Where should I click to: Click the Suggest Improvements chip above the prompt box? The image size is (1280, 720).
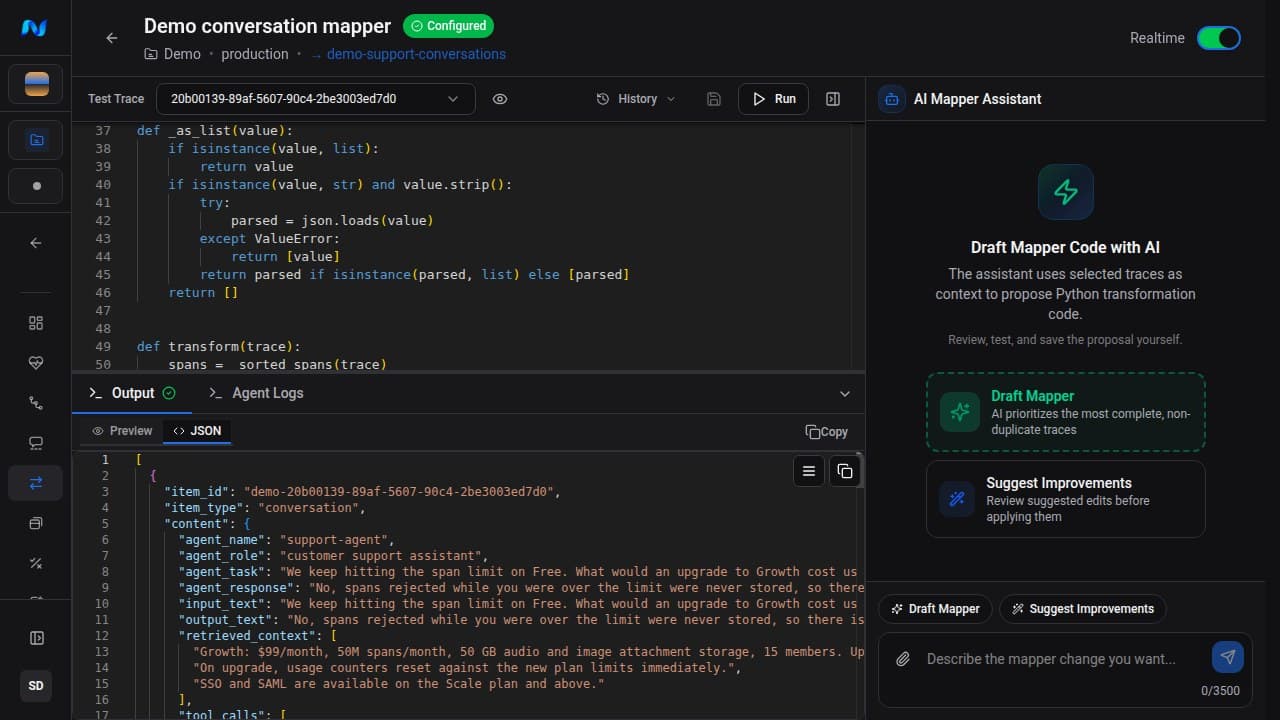click(1083, 609)
